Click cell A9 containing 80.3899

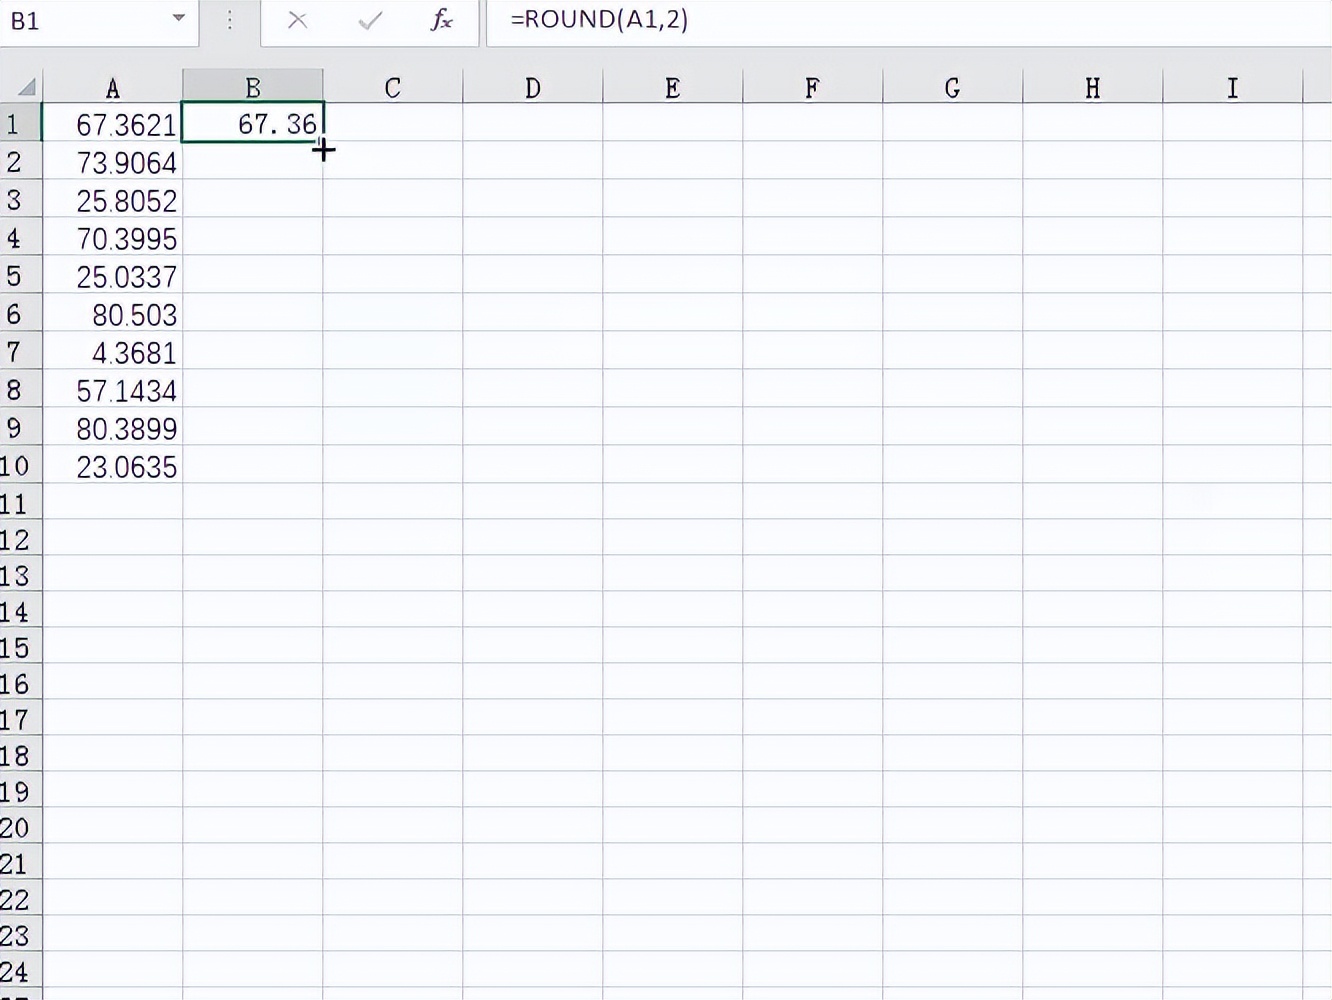(112, 427)
